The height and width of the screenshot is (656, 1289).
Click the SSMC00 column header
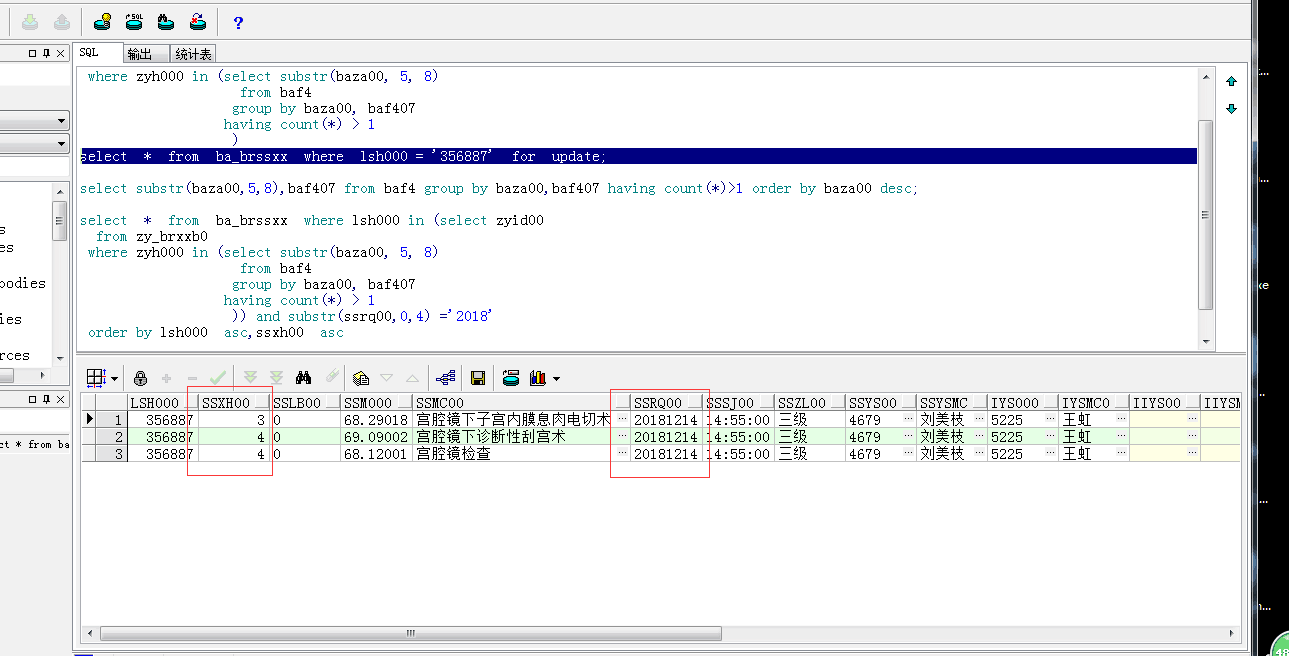click(522, 403)
